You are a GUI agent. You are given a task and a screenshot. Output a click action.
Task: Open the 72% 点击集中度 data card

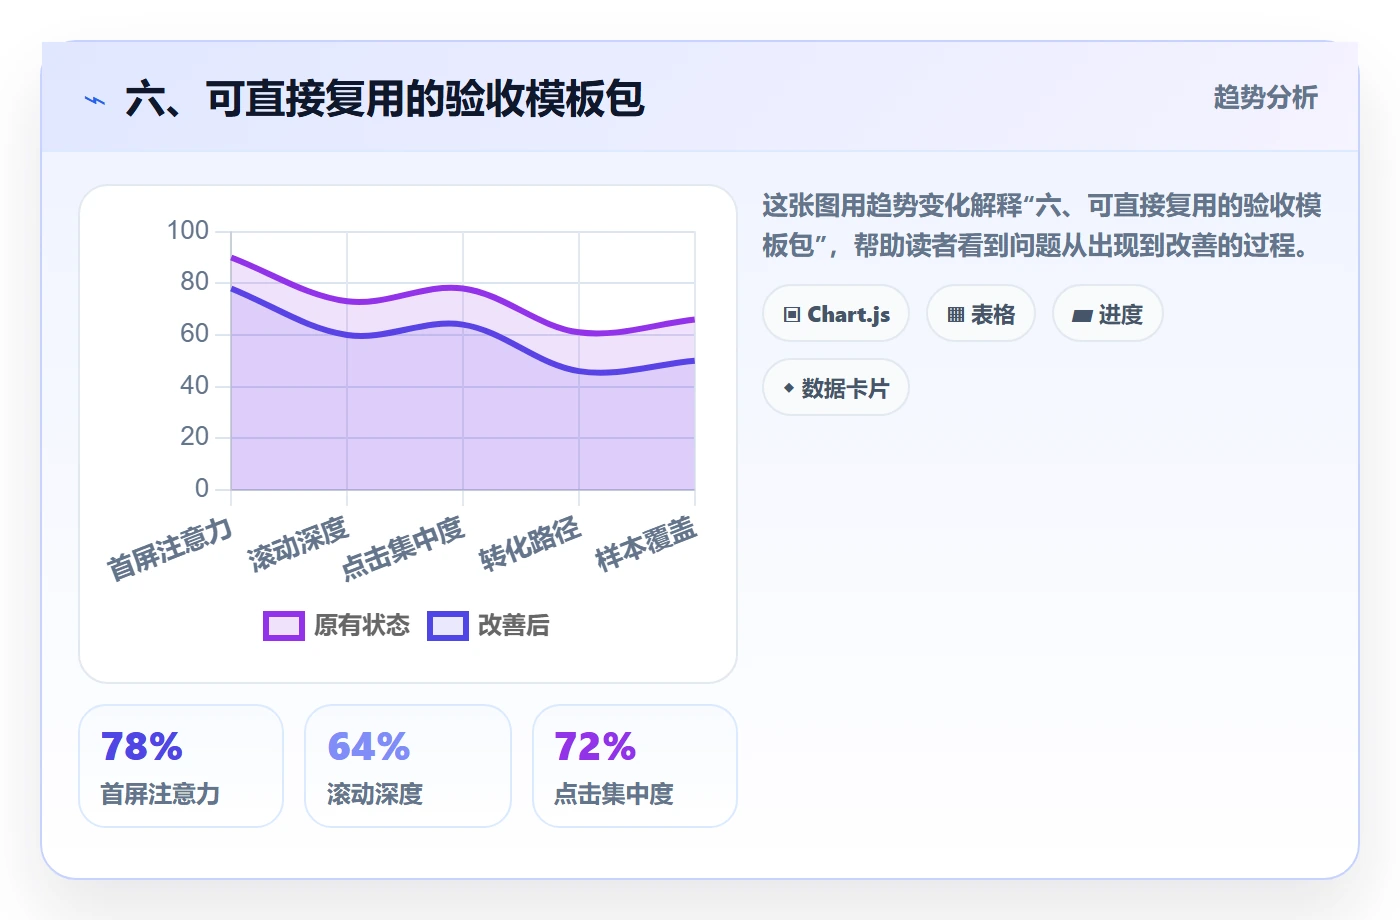click(x=635, y=766)
